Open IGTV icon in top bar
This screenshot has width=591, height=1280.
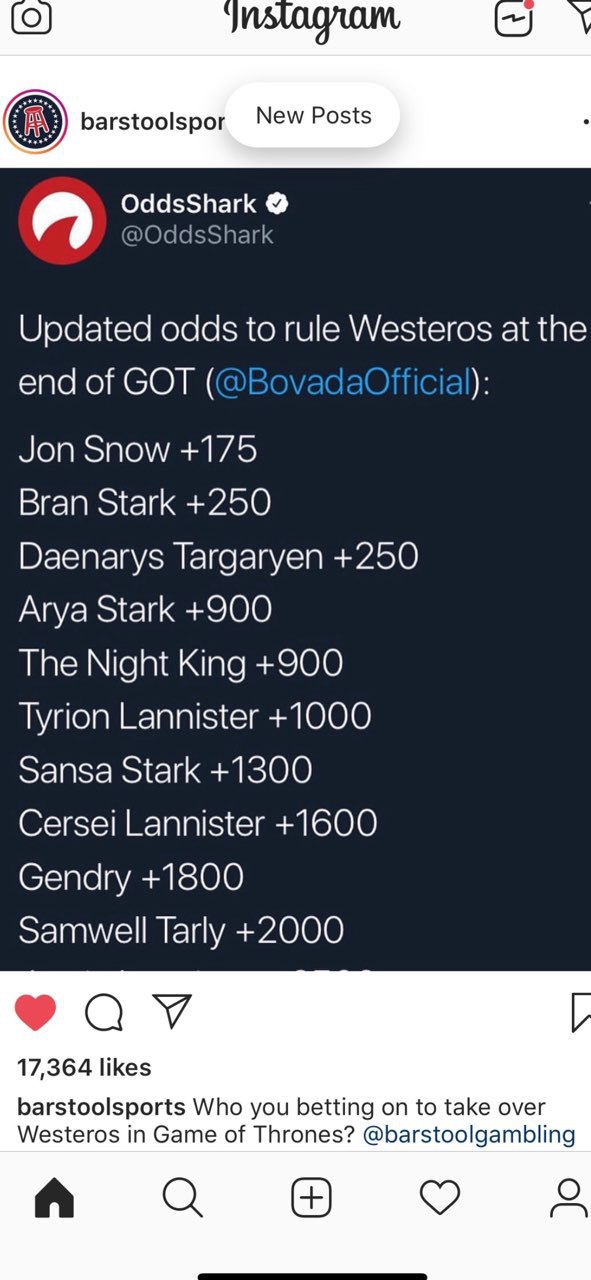[x=515, y=17]
